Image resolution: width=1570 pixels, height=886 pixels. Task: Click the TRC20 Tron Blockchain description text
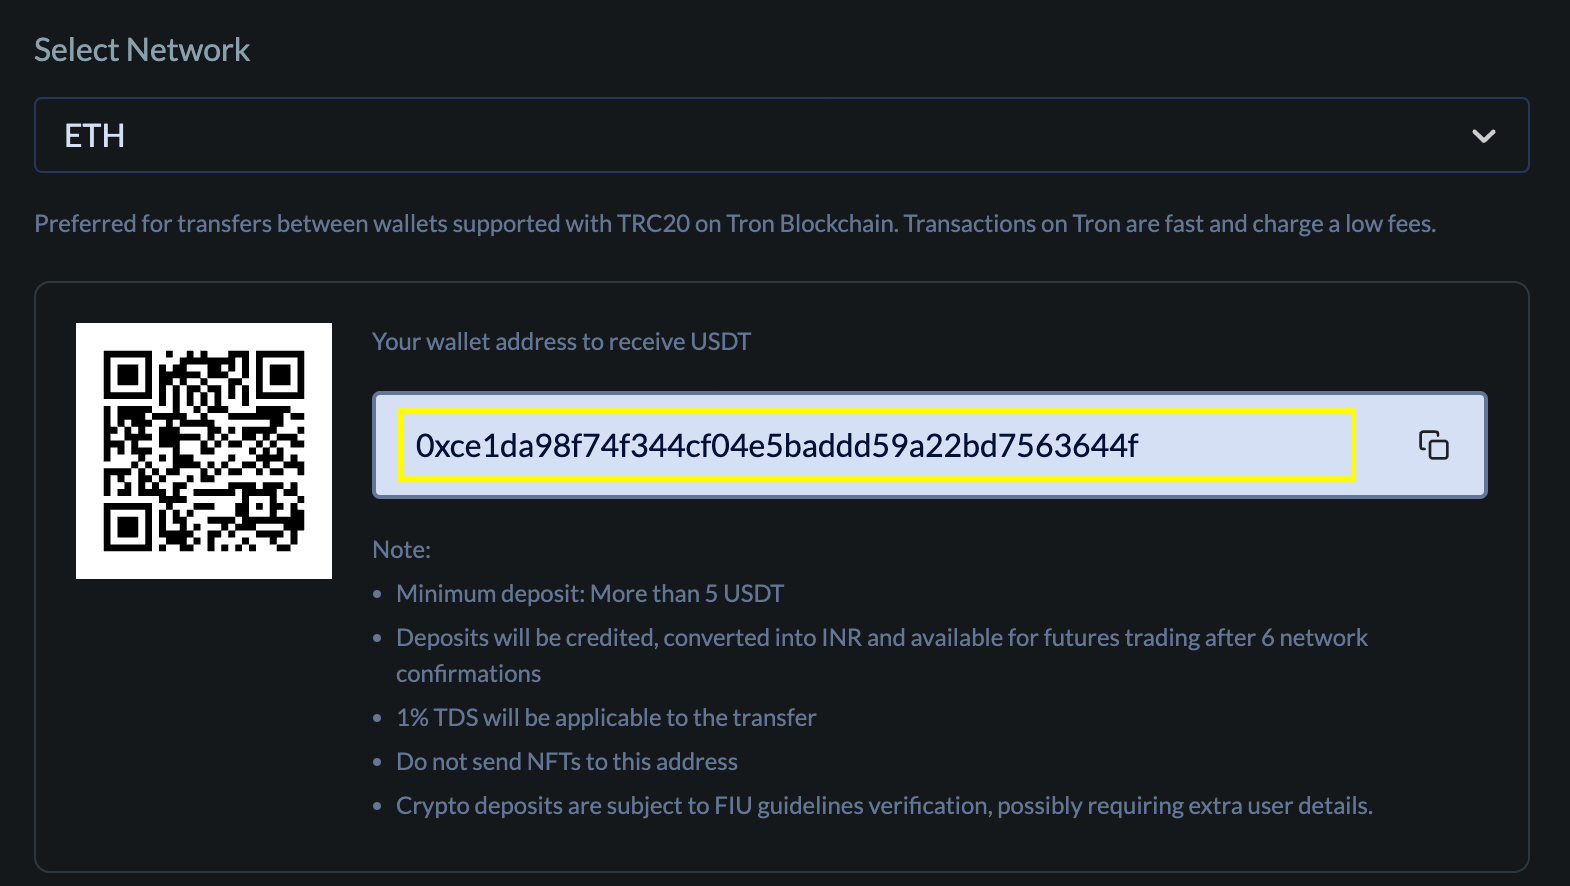734,224
